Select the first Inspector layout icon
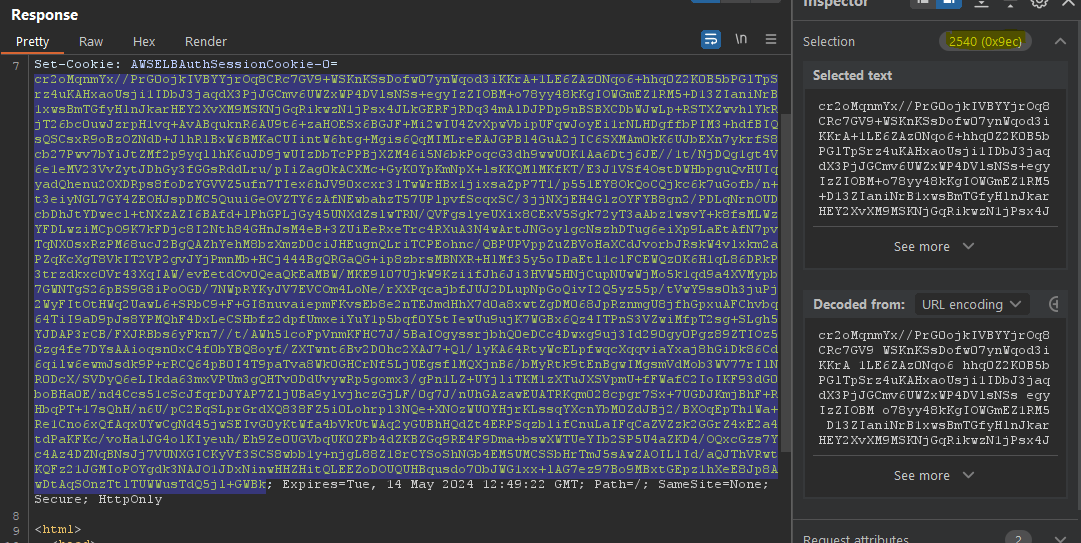This screenshot has height=543, width=1081. click(x=923, y=3)
